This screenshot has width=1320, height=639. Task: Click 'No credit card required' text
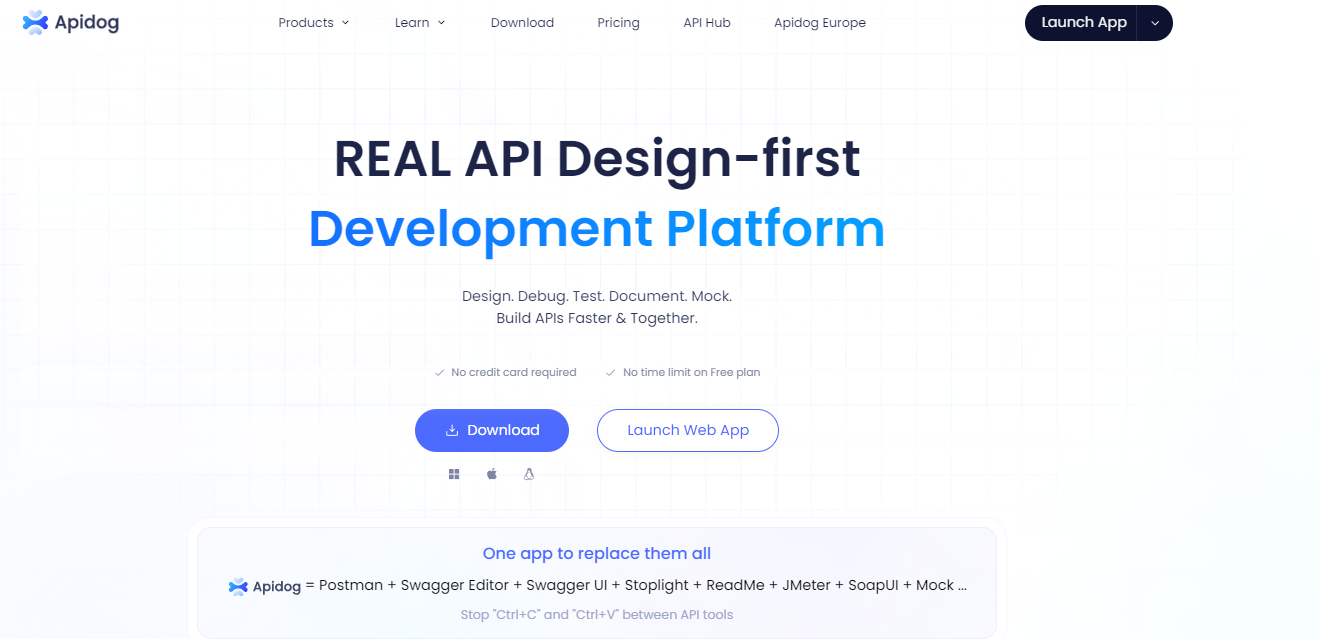514,372
